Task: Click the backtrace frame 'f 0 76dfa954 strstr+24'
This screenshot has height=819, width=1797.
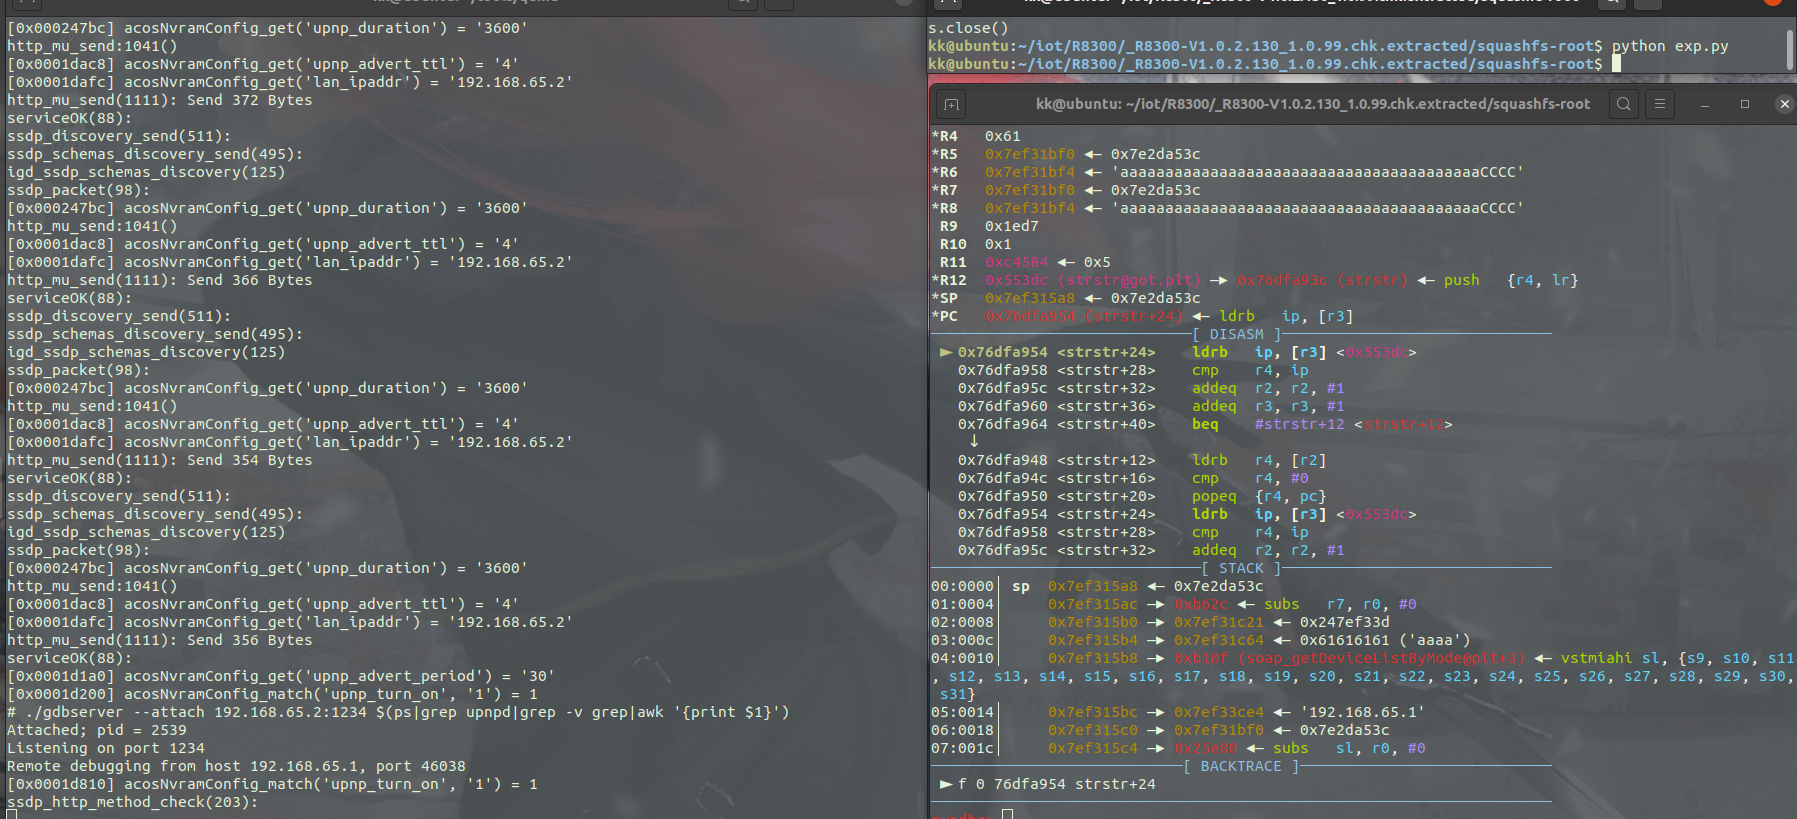Action: 1048,784
